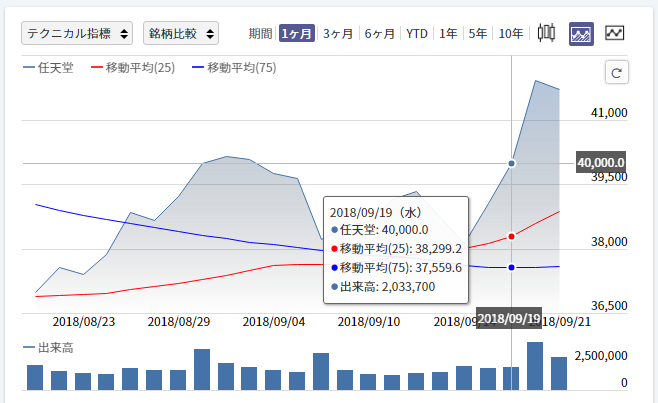Click the 40,000.0 crosshair price label
This screenshot has height=403, width=658.
tap(601, 162)
